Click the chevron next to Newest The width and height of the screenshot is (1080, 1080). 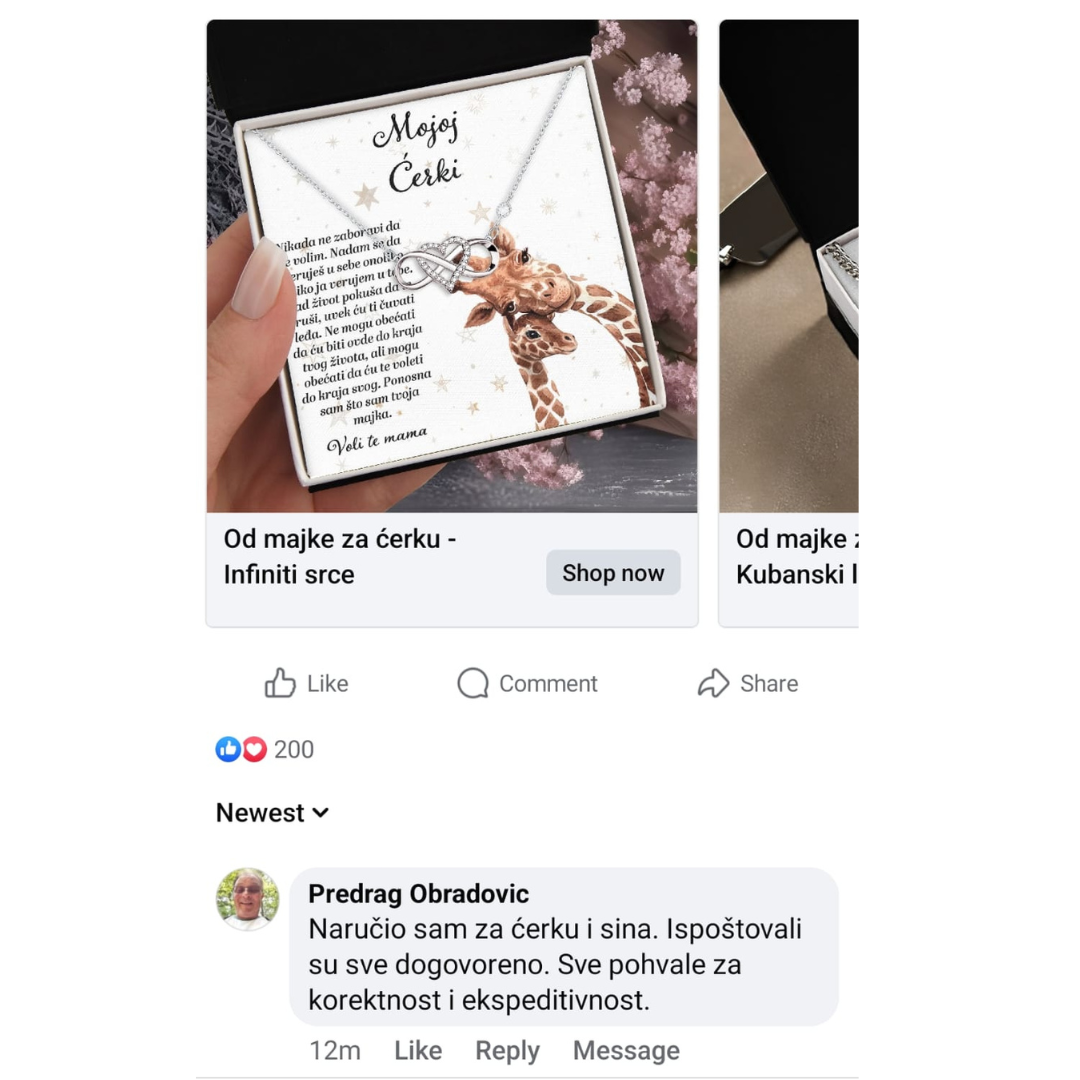click(x=320, y=813)
